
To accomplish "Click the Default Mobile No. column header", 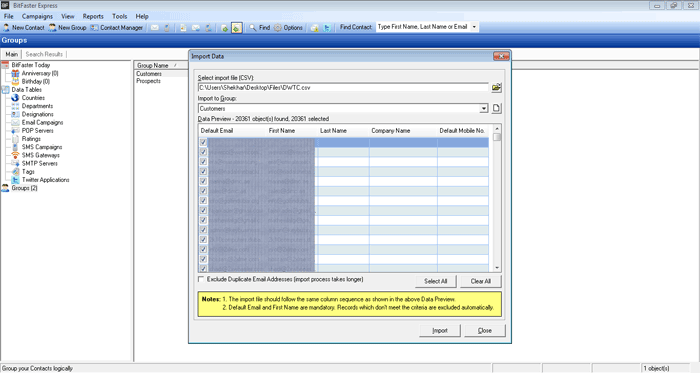I will tap(462, 131).
